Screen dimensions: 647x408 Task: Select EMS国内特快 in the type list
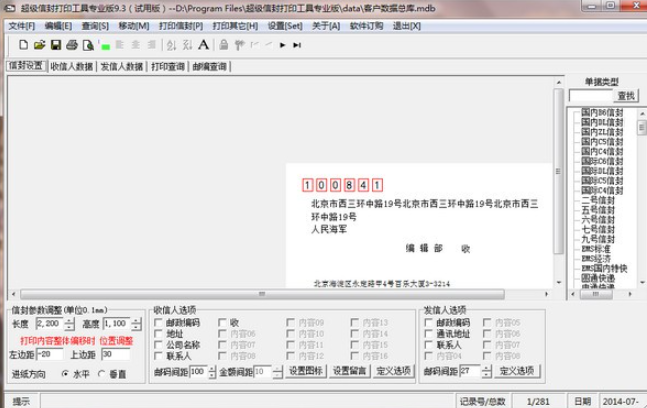(x=604, y=268)
